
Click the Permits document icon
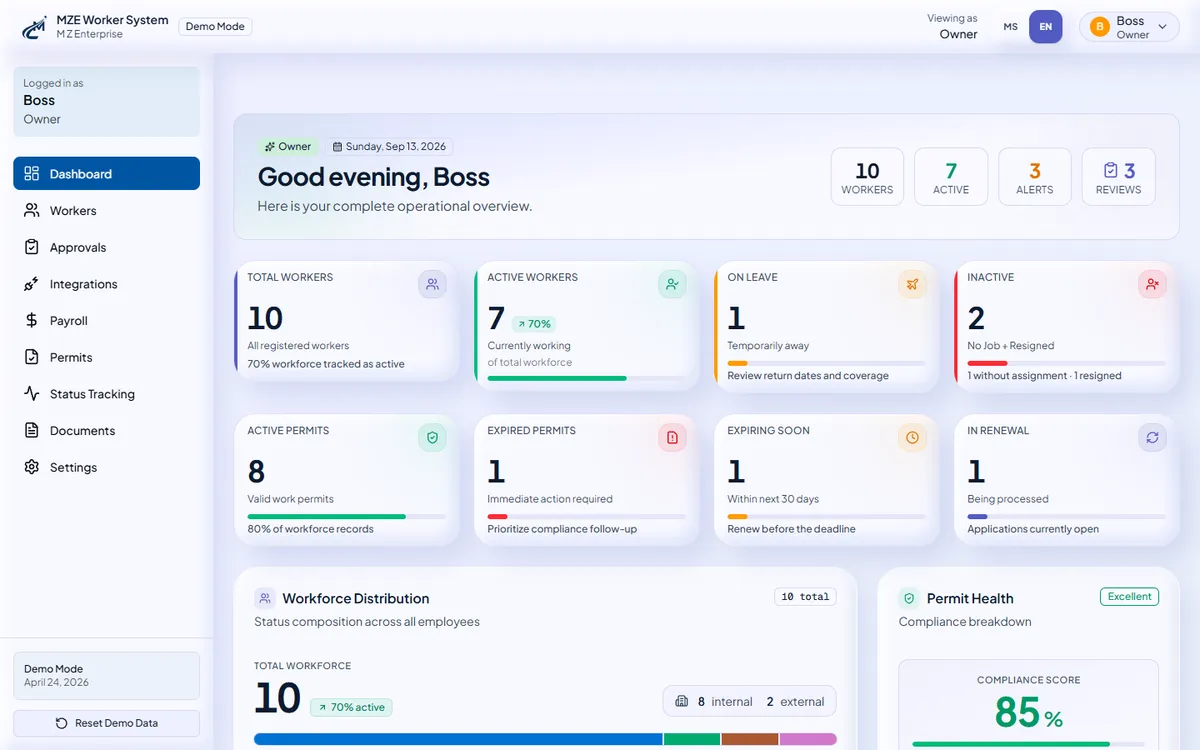[32, 357]
